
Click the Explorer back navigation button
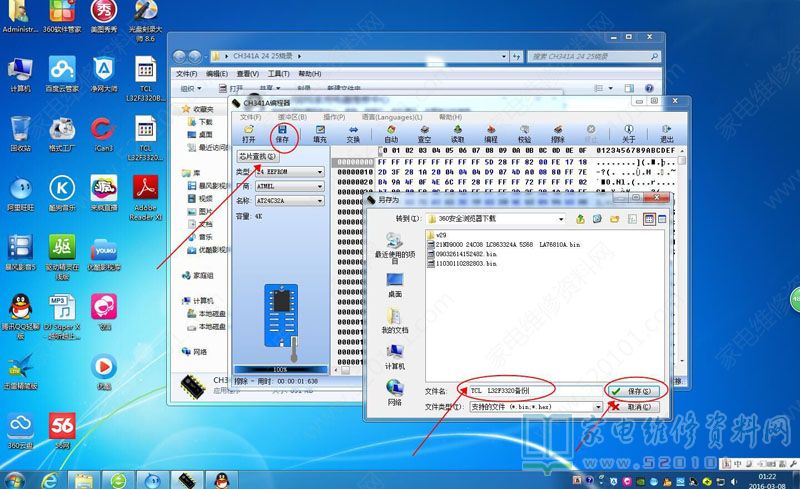(x=179, y=56)
